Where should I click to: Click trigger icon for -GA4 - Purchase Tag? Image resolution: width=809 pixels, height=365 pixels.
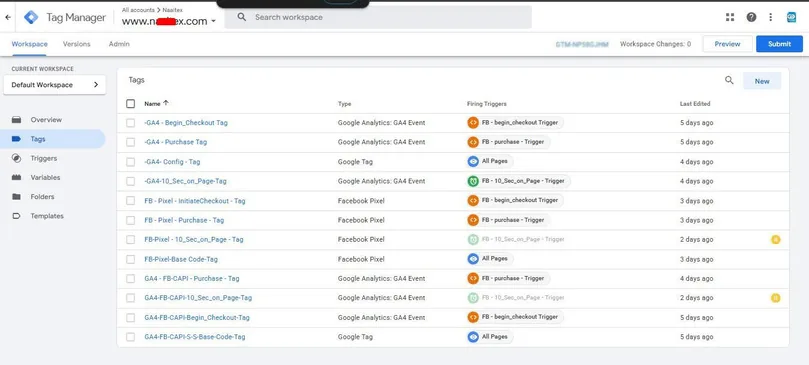pos(473,142)
